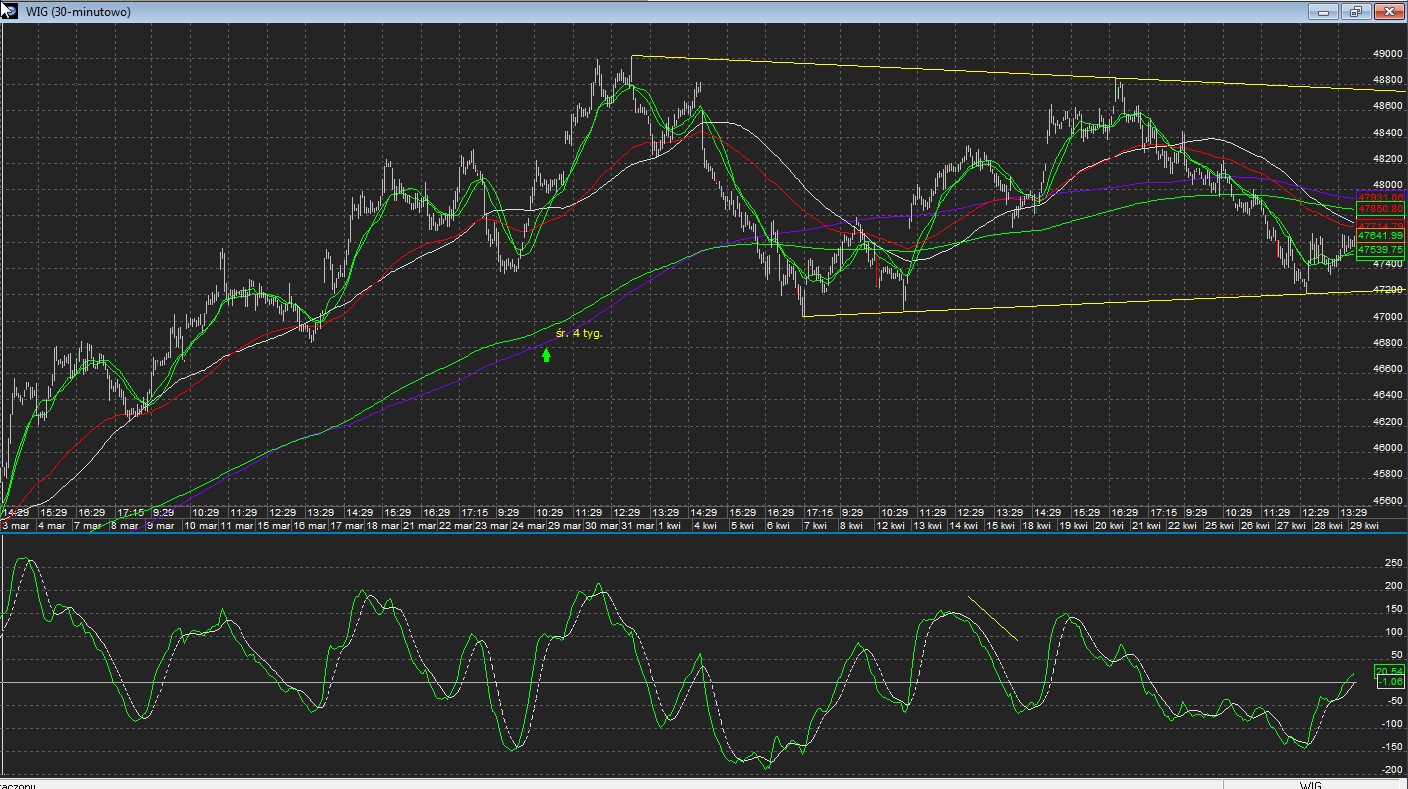Select the orange-boxed 47641.99 price label
The height and width of the screenshot is (789, 1408).
tap(1380, 236)
